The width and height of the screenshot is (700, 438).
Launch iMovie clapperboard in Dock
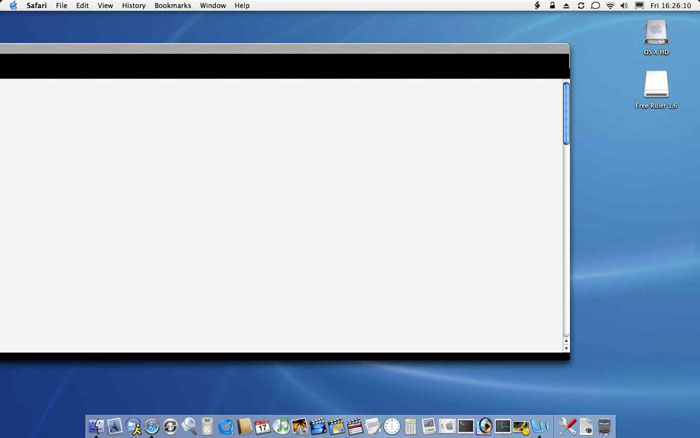click(318, 427)
